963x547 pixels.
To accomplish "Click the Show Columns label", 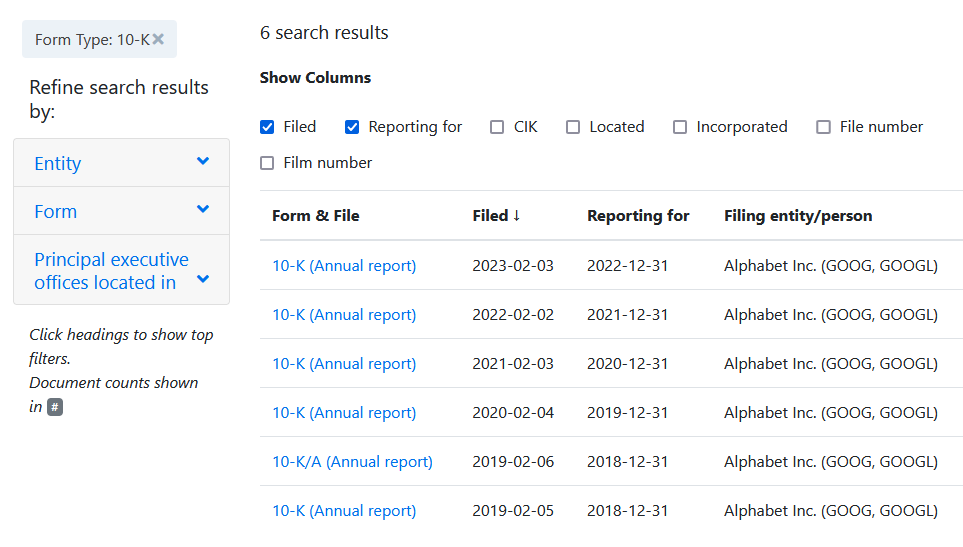I will (x=315, y=78).
